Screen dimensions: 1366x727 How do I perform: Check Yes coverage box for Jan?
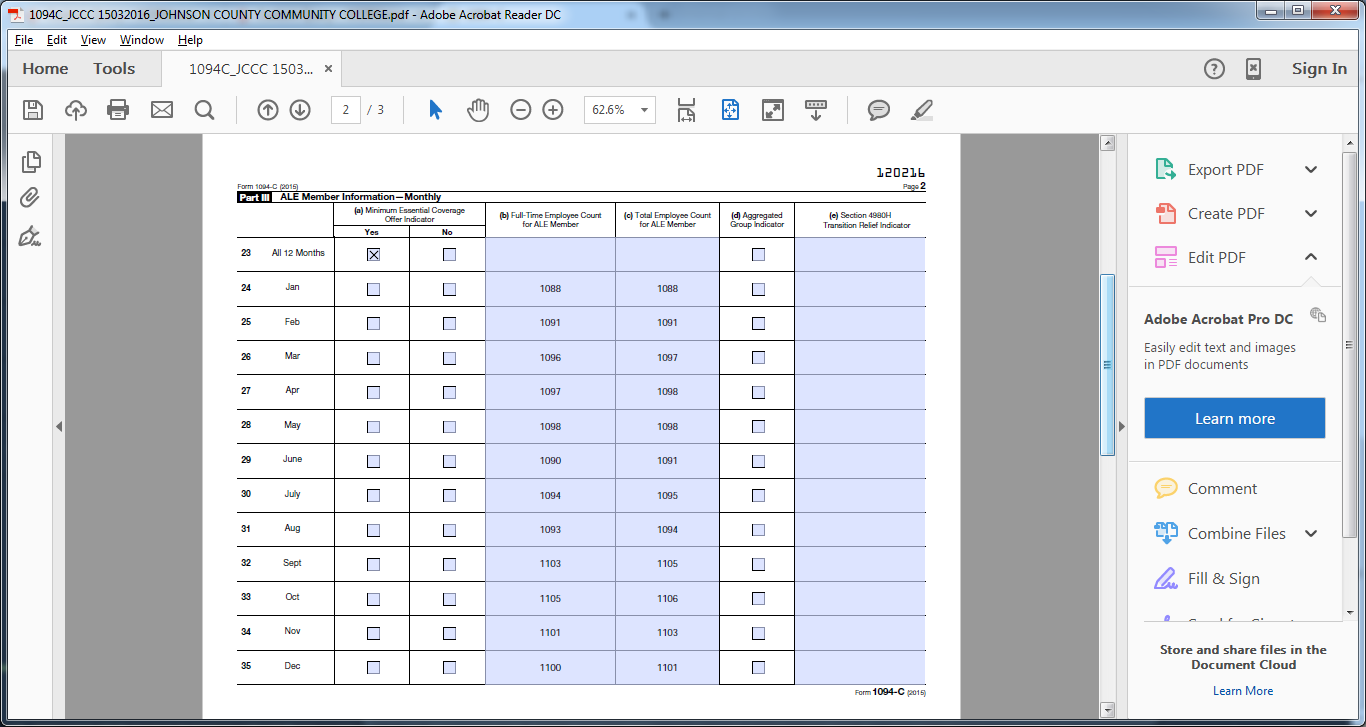373,290
